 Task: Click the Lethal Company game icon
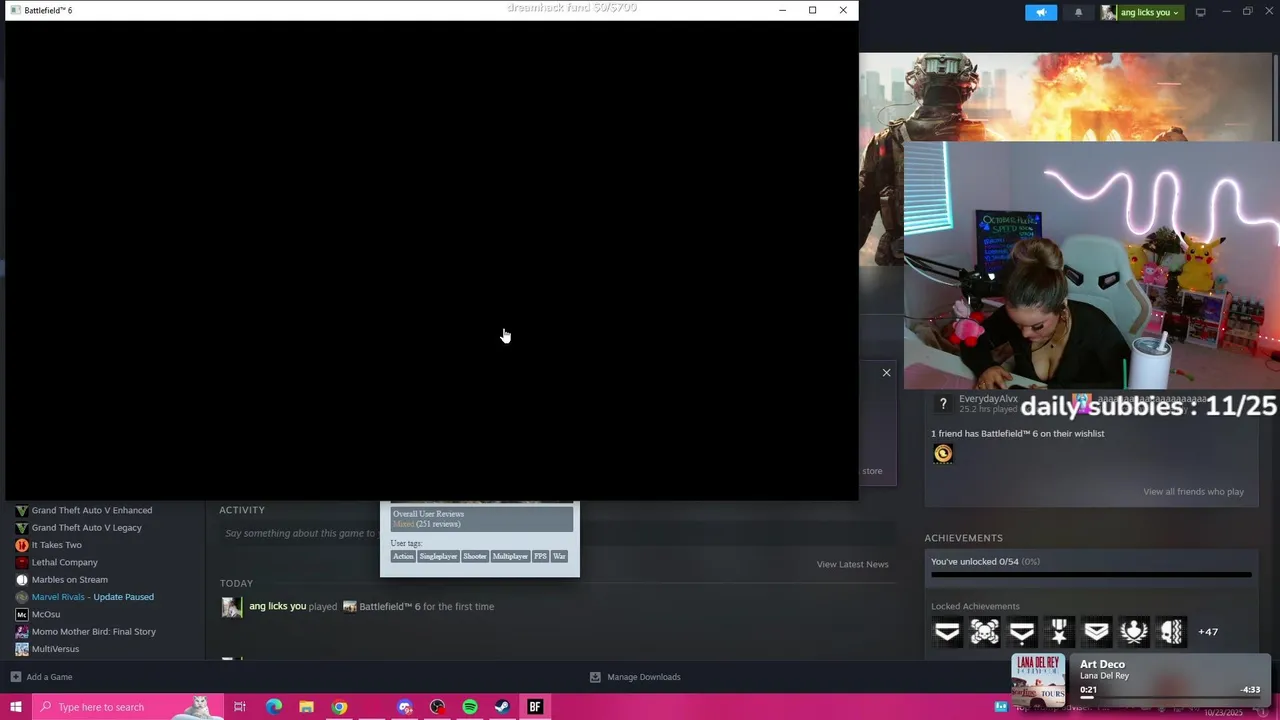click(22, 562)
